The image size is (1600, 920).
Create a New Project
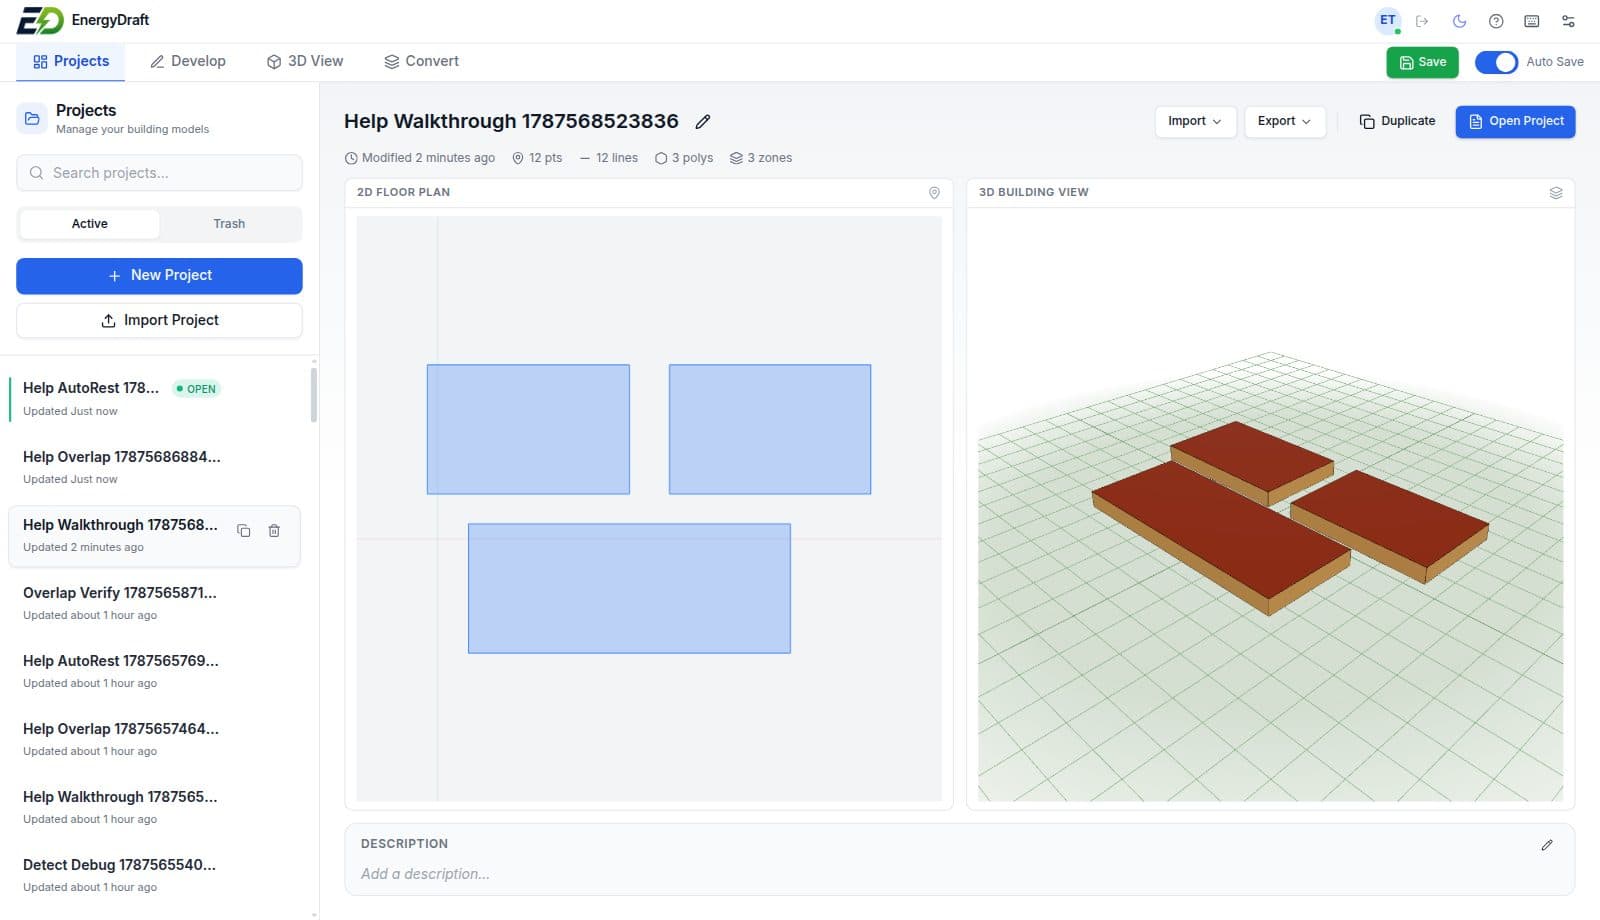coord(159,276)
